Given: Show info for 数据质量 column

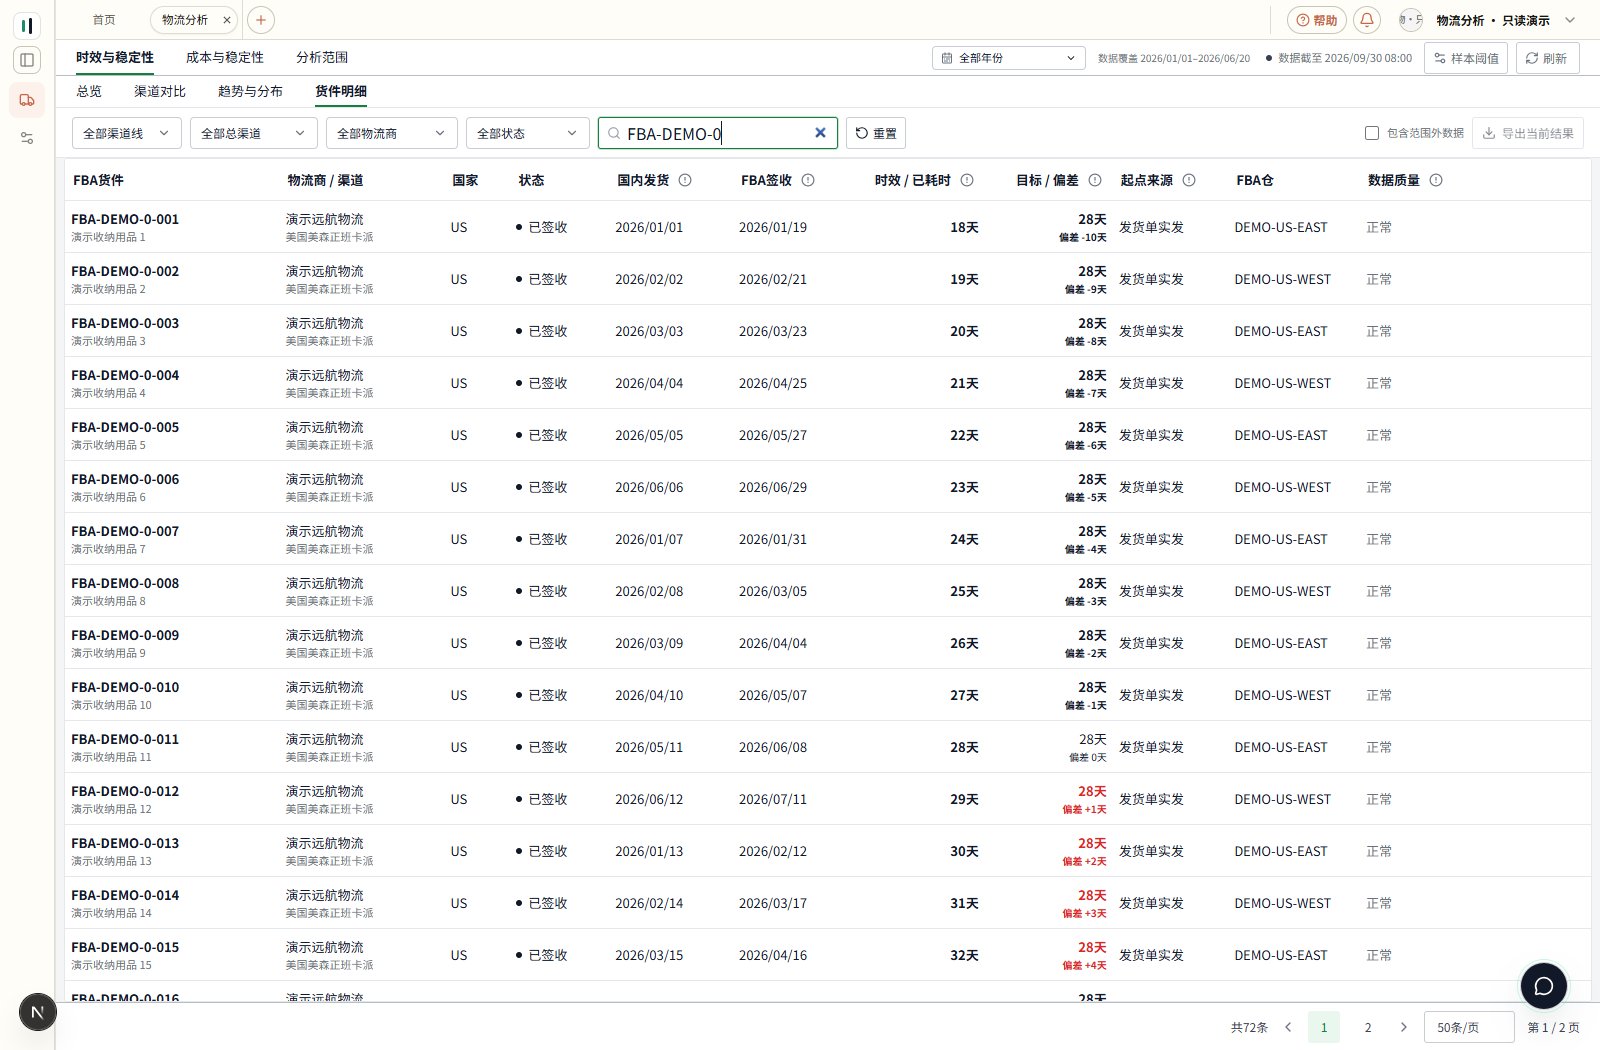Looking at the screenshot, I should pos(1436,180).
